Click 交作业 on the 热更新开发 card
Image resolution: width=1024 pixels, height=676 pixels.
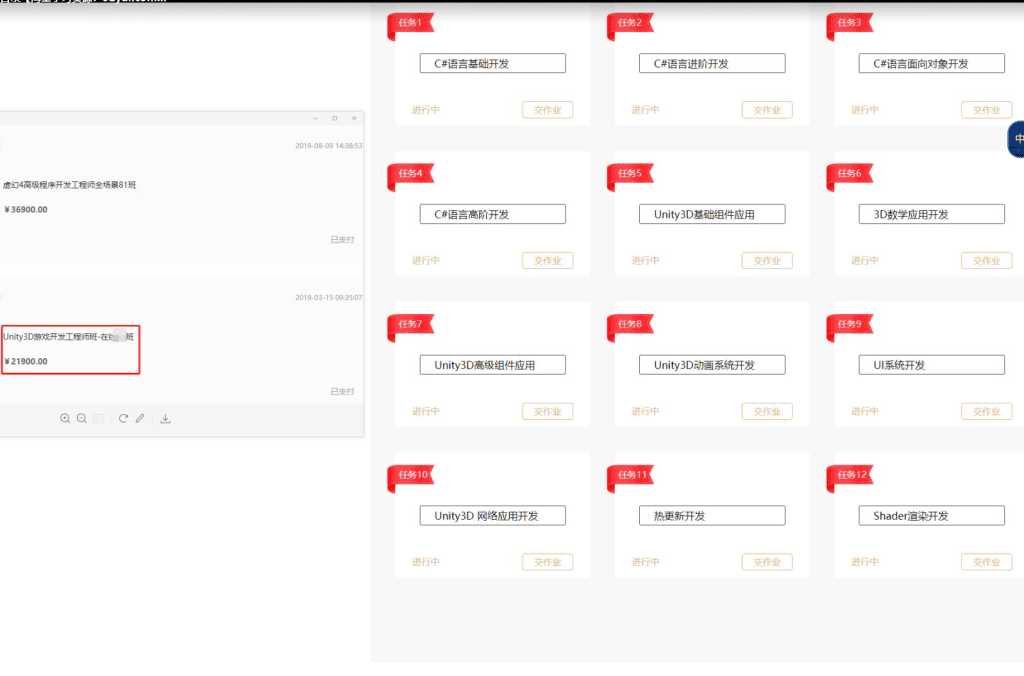(x=767, y=562)
